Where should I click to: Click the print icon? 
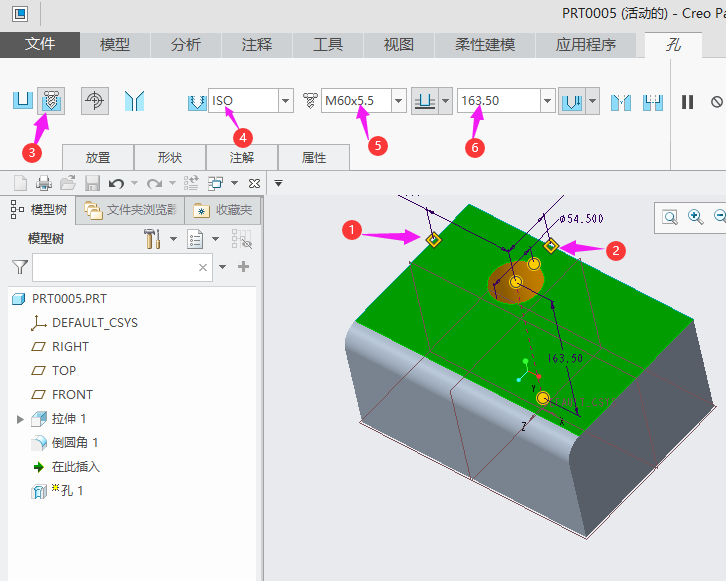[x=44, y=183]
